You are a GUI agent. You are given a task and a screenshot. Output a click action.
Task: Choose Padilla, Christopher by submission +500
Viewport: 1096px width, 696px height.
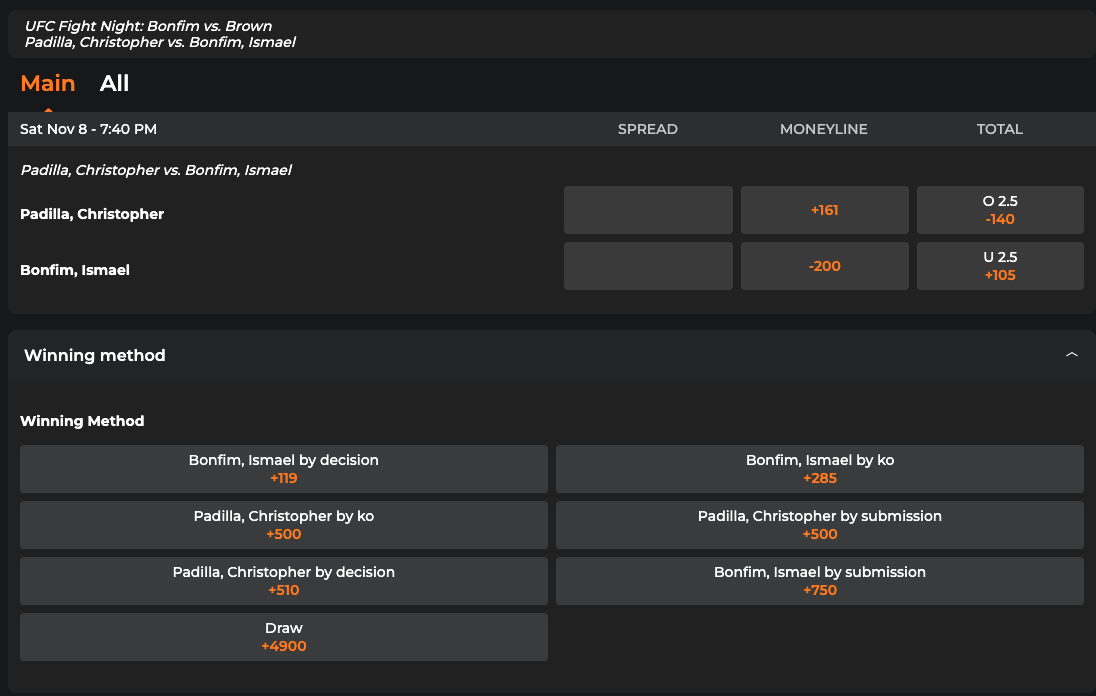point(820,525)
